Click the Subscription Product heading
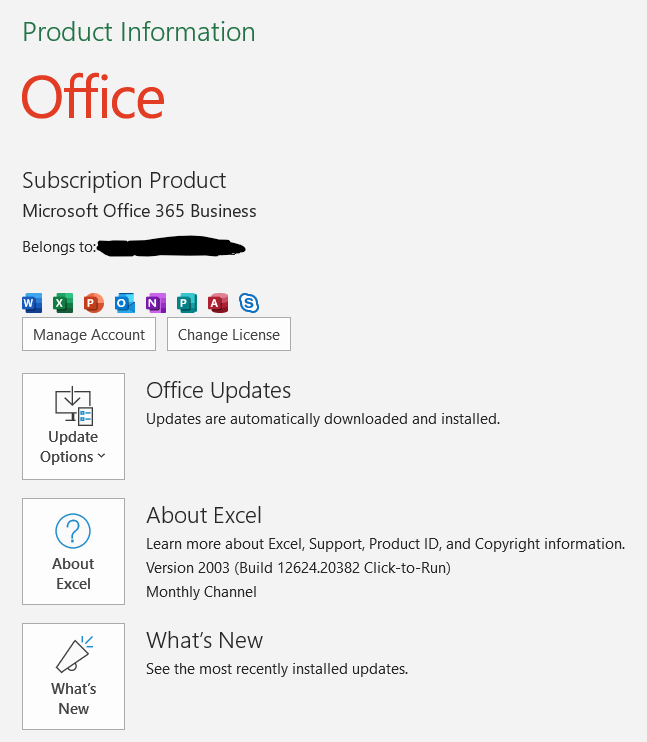This screenshot has height=742, width=647. 124,181
